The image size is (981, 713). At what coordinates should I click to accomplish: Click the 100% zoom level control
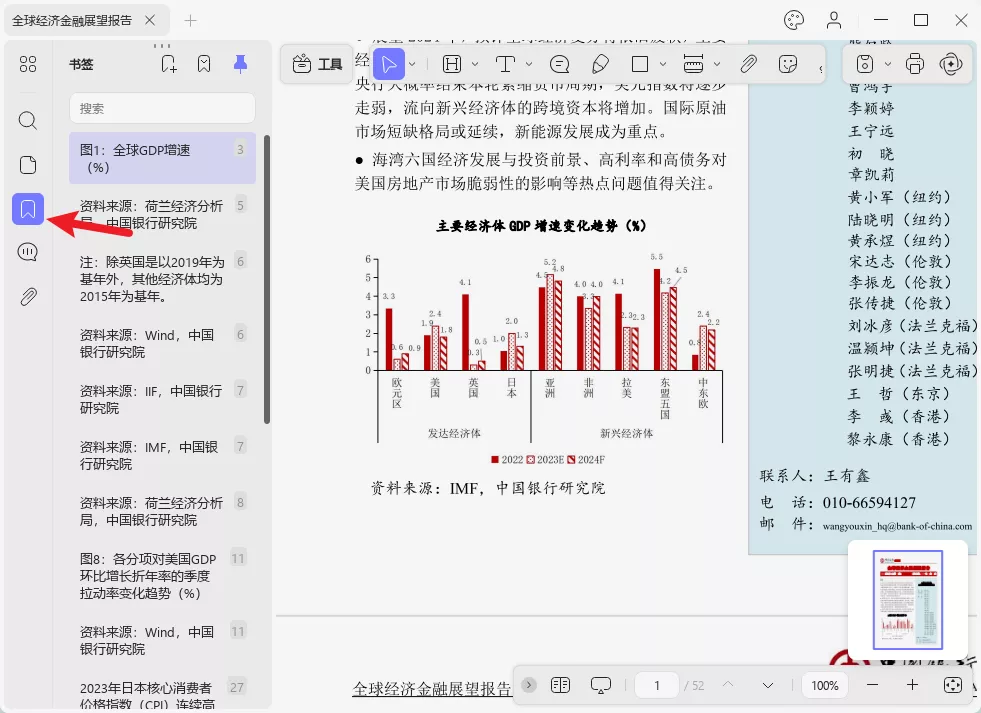point(825,685)
